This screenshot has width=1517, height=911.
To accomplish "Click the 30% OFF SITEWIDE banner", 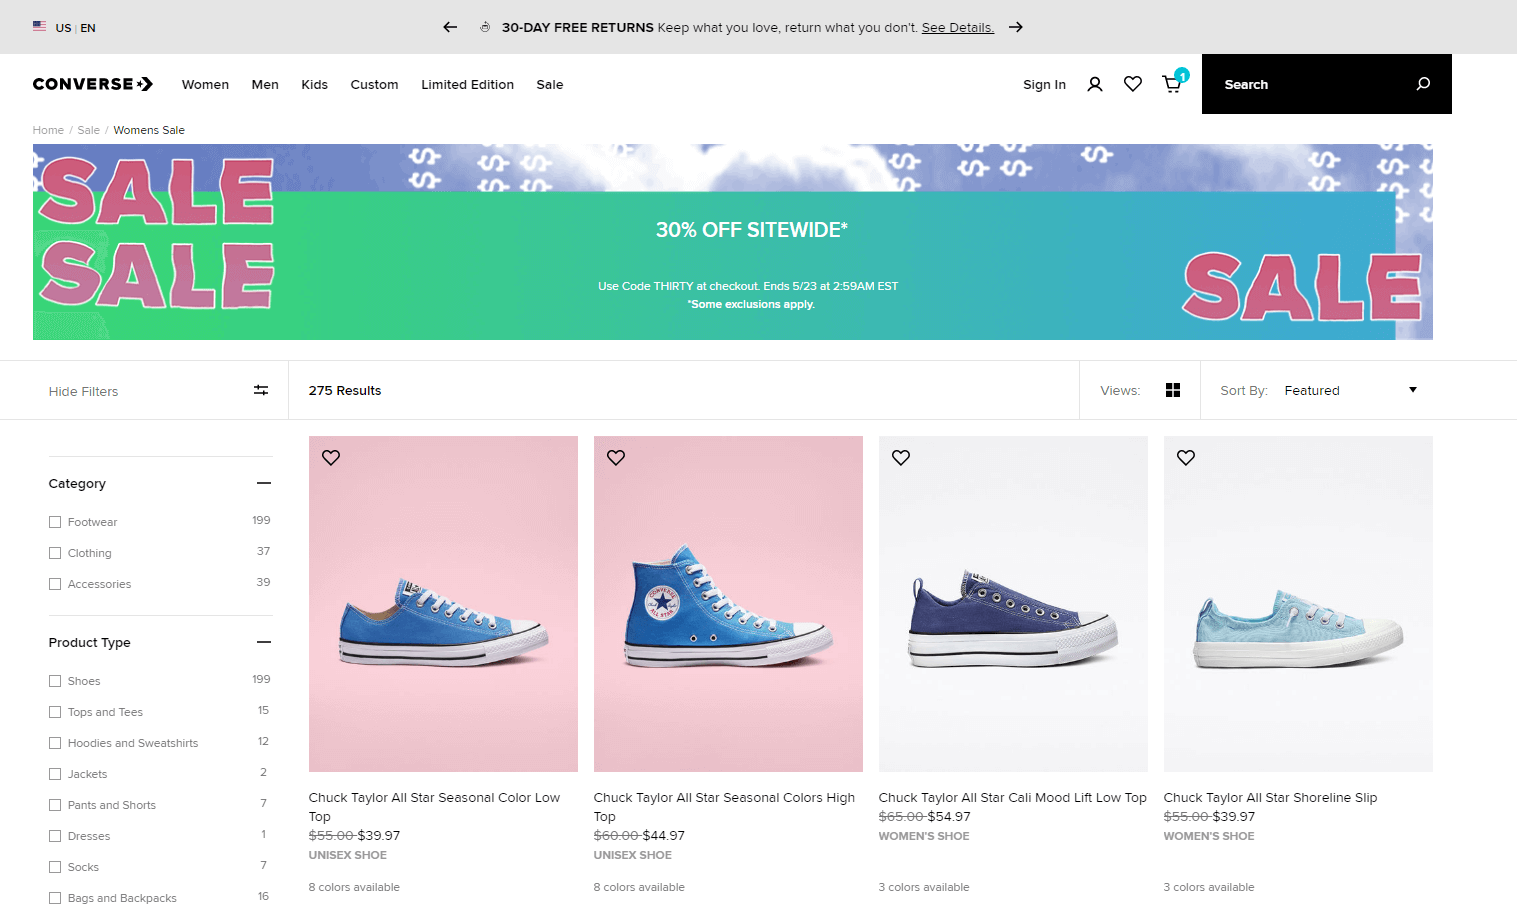I will click(733, 242).
